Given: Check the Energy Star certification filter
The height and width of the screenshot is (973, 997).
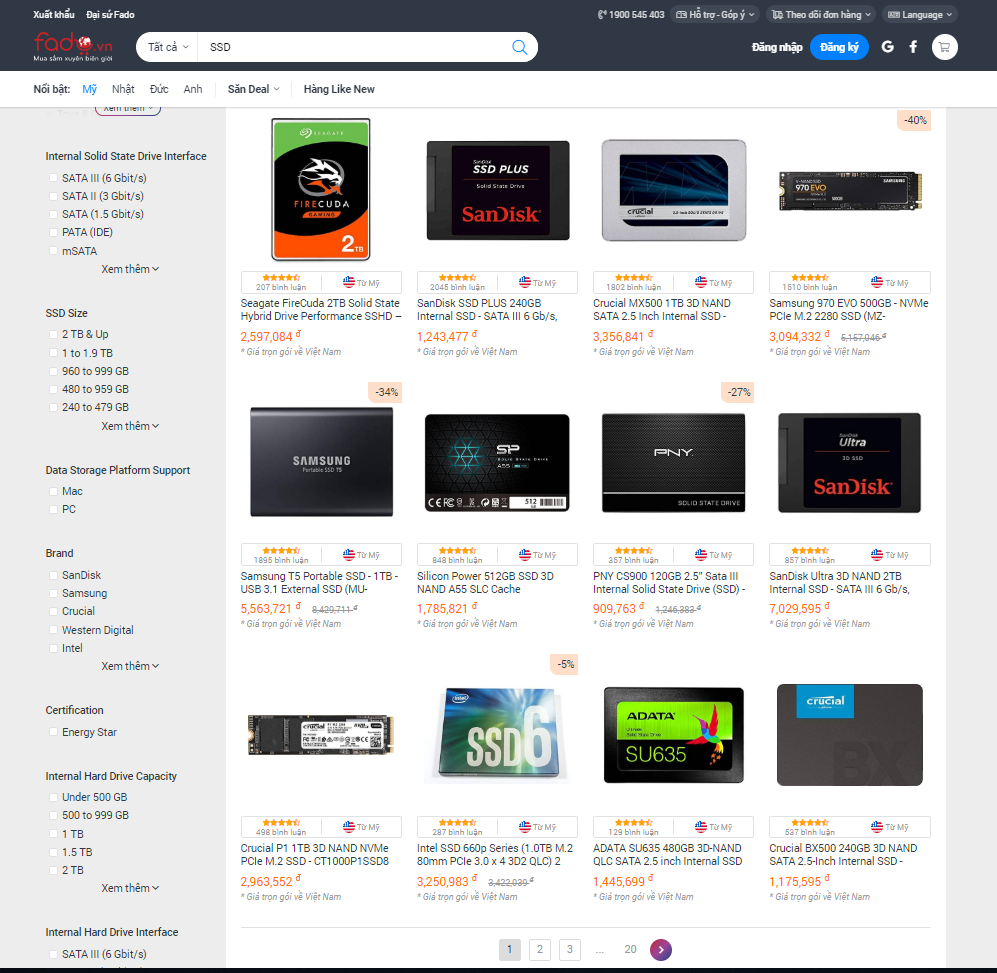Looking at the screenshot, I should click(x=53, y=732).
